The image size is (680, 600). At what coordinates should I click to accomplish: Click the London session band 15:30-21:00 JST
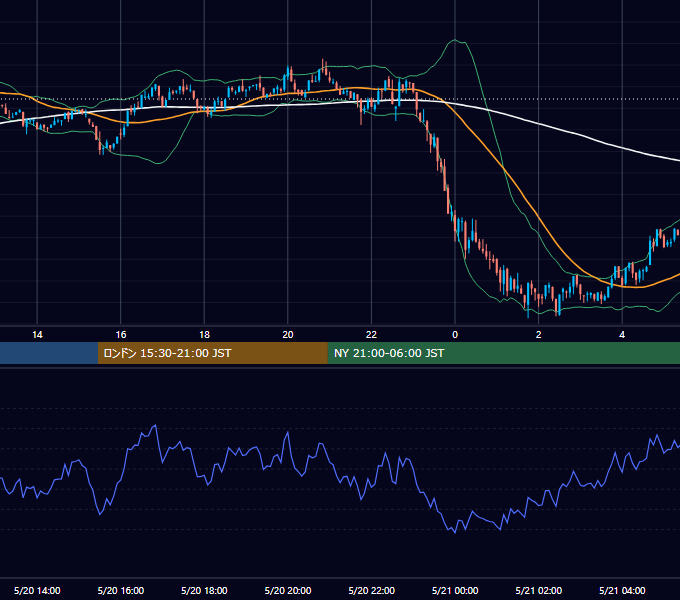[x=212, y=353]
